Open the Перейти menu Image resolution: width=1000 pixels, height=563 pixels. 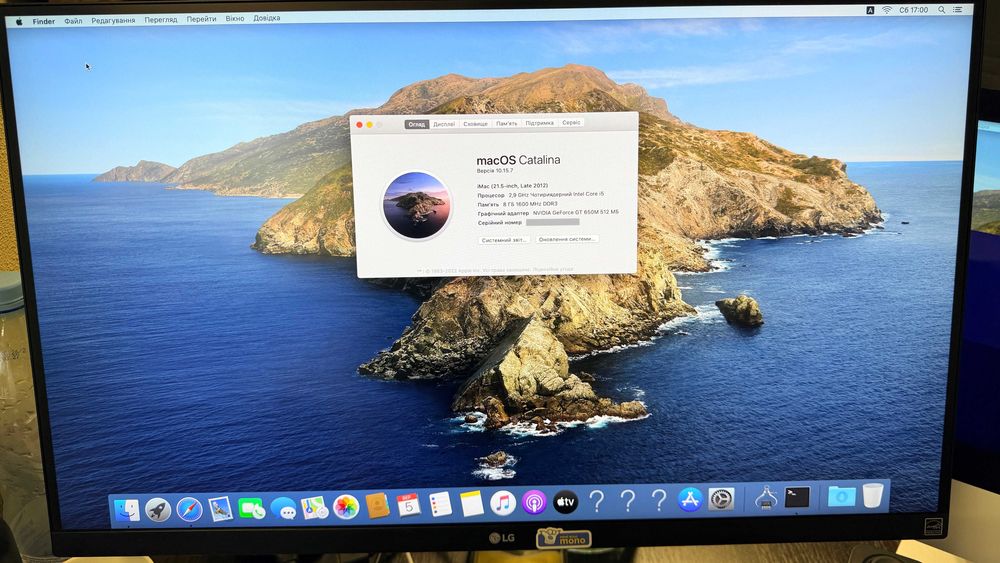click(x=201, y=19)
